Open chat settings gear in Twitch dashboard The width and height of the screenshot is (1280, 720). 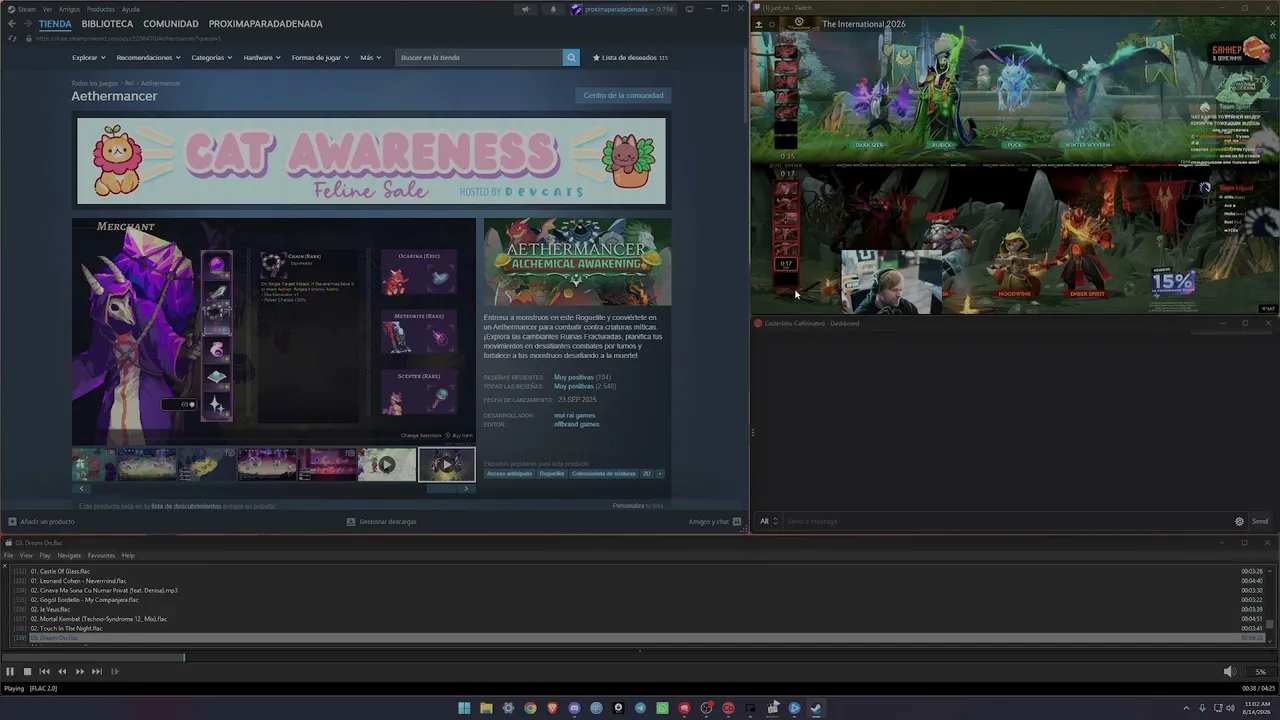1239,521
